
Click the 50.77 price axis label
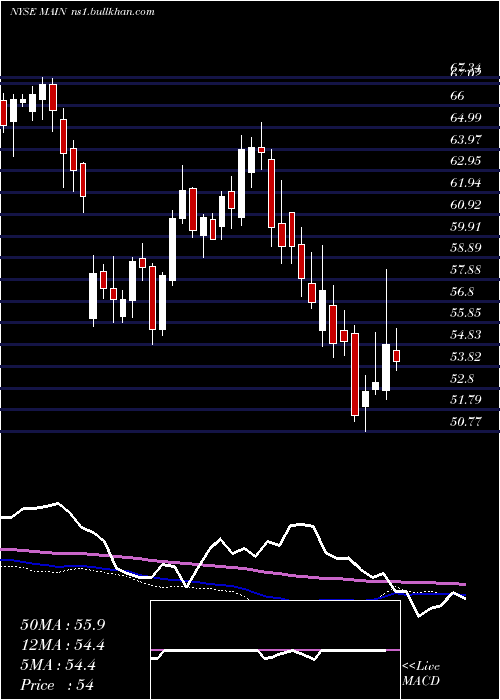click(x=466, y=421)
